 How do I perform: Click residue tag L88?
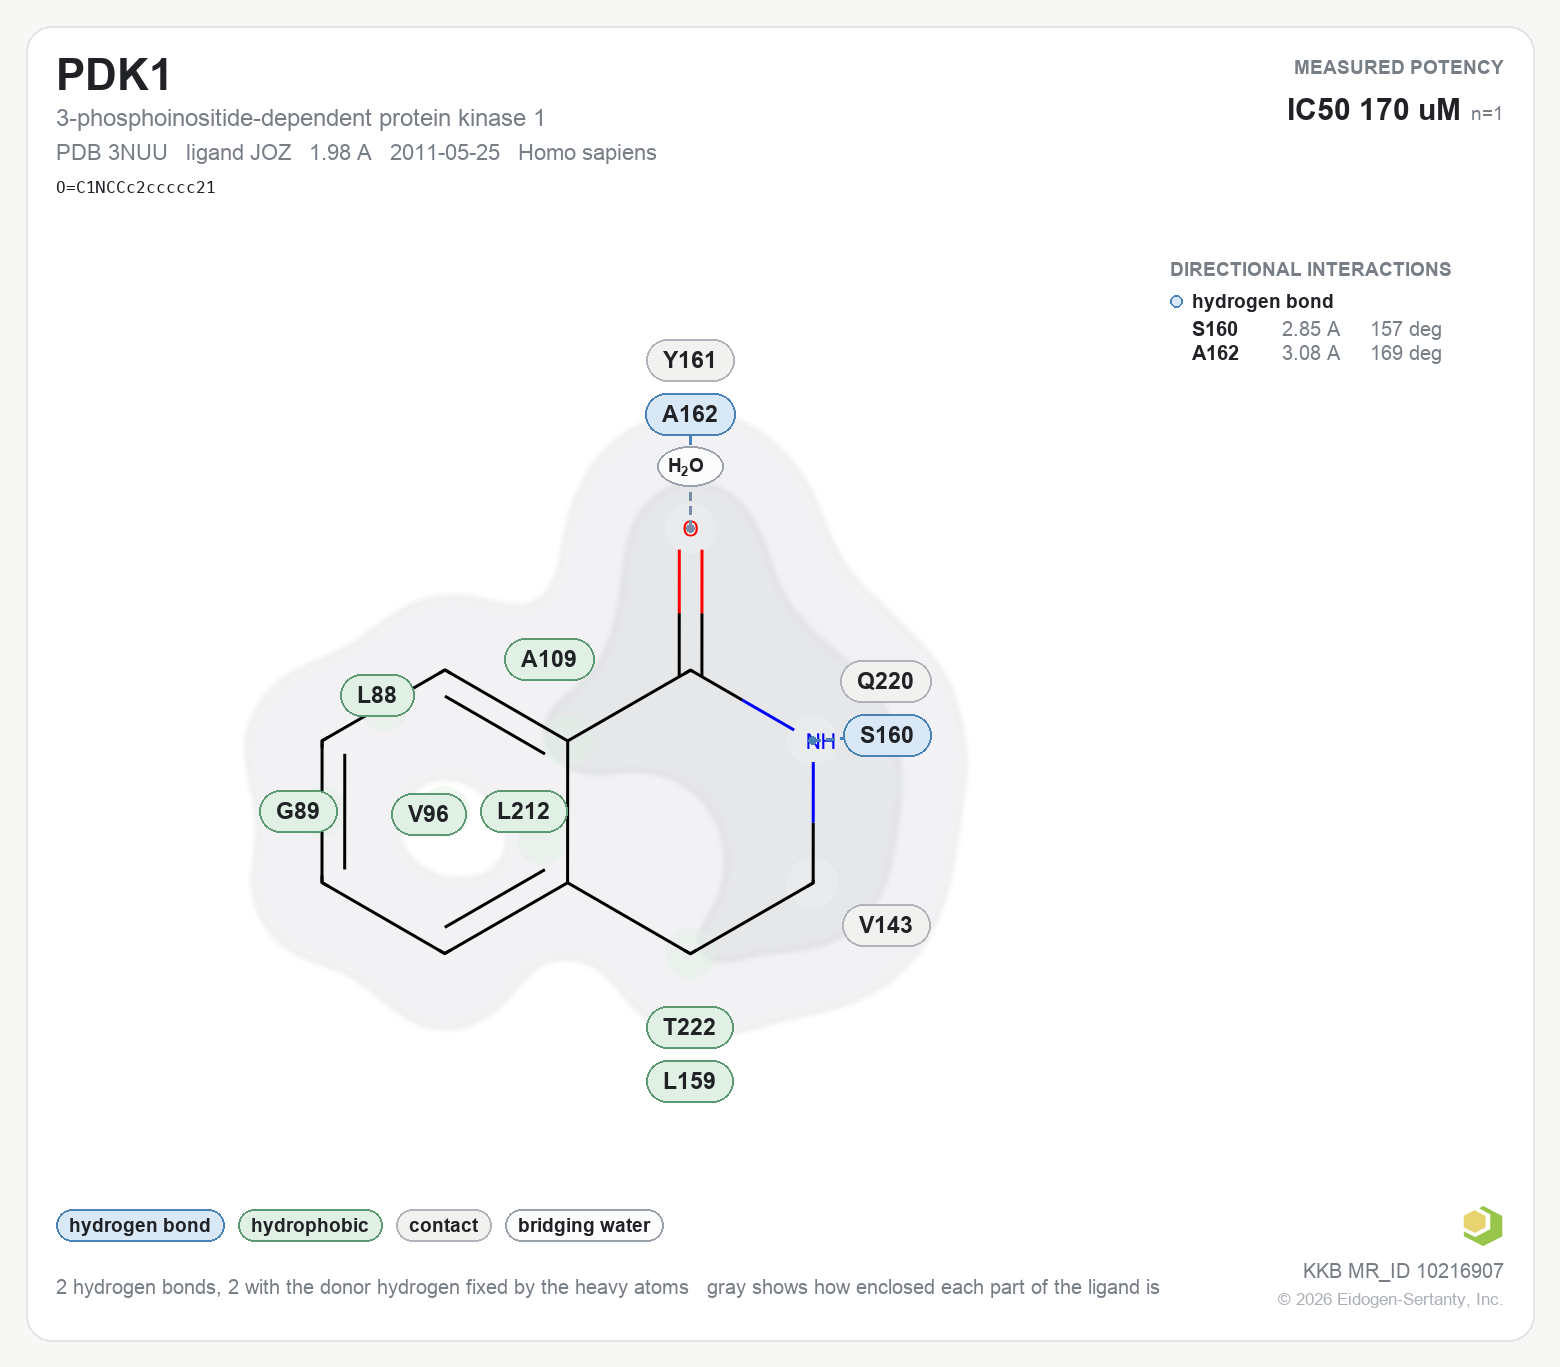(x=377, y=695)
